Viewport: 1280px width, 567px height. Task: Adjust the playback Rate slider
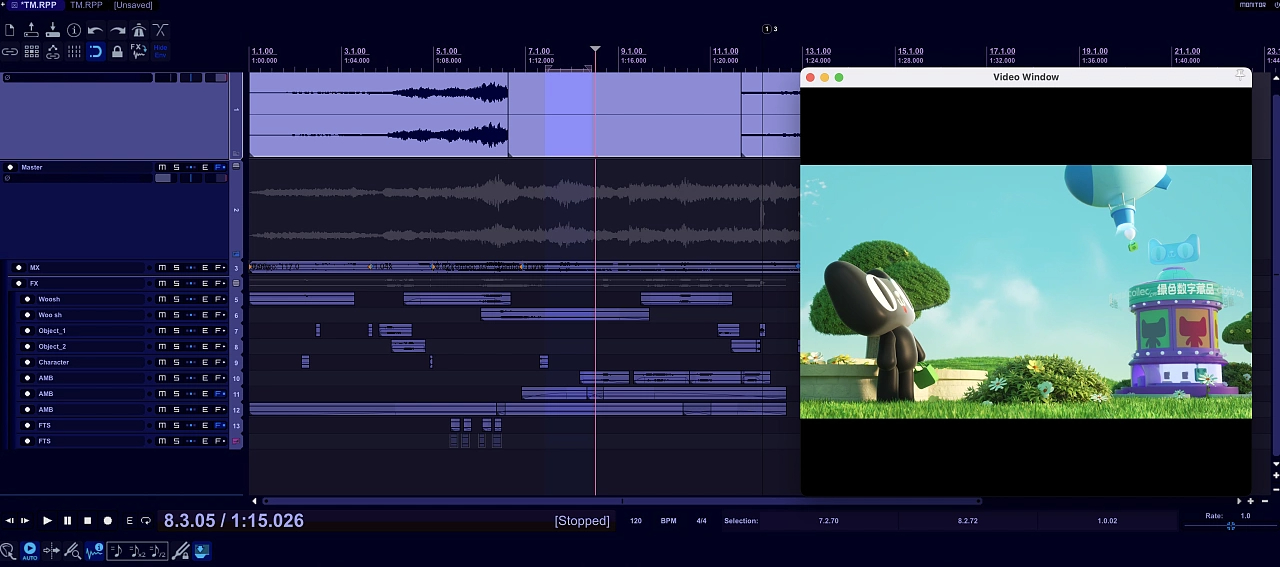point(1231,526)
